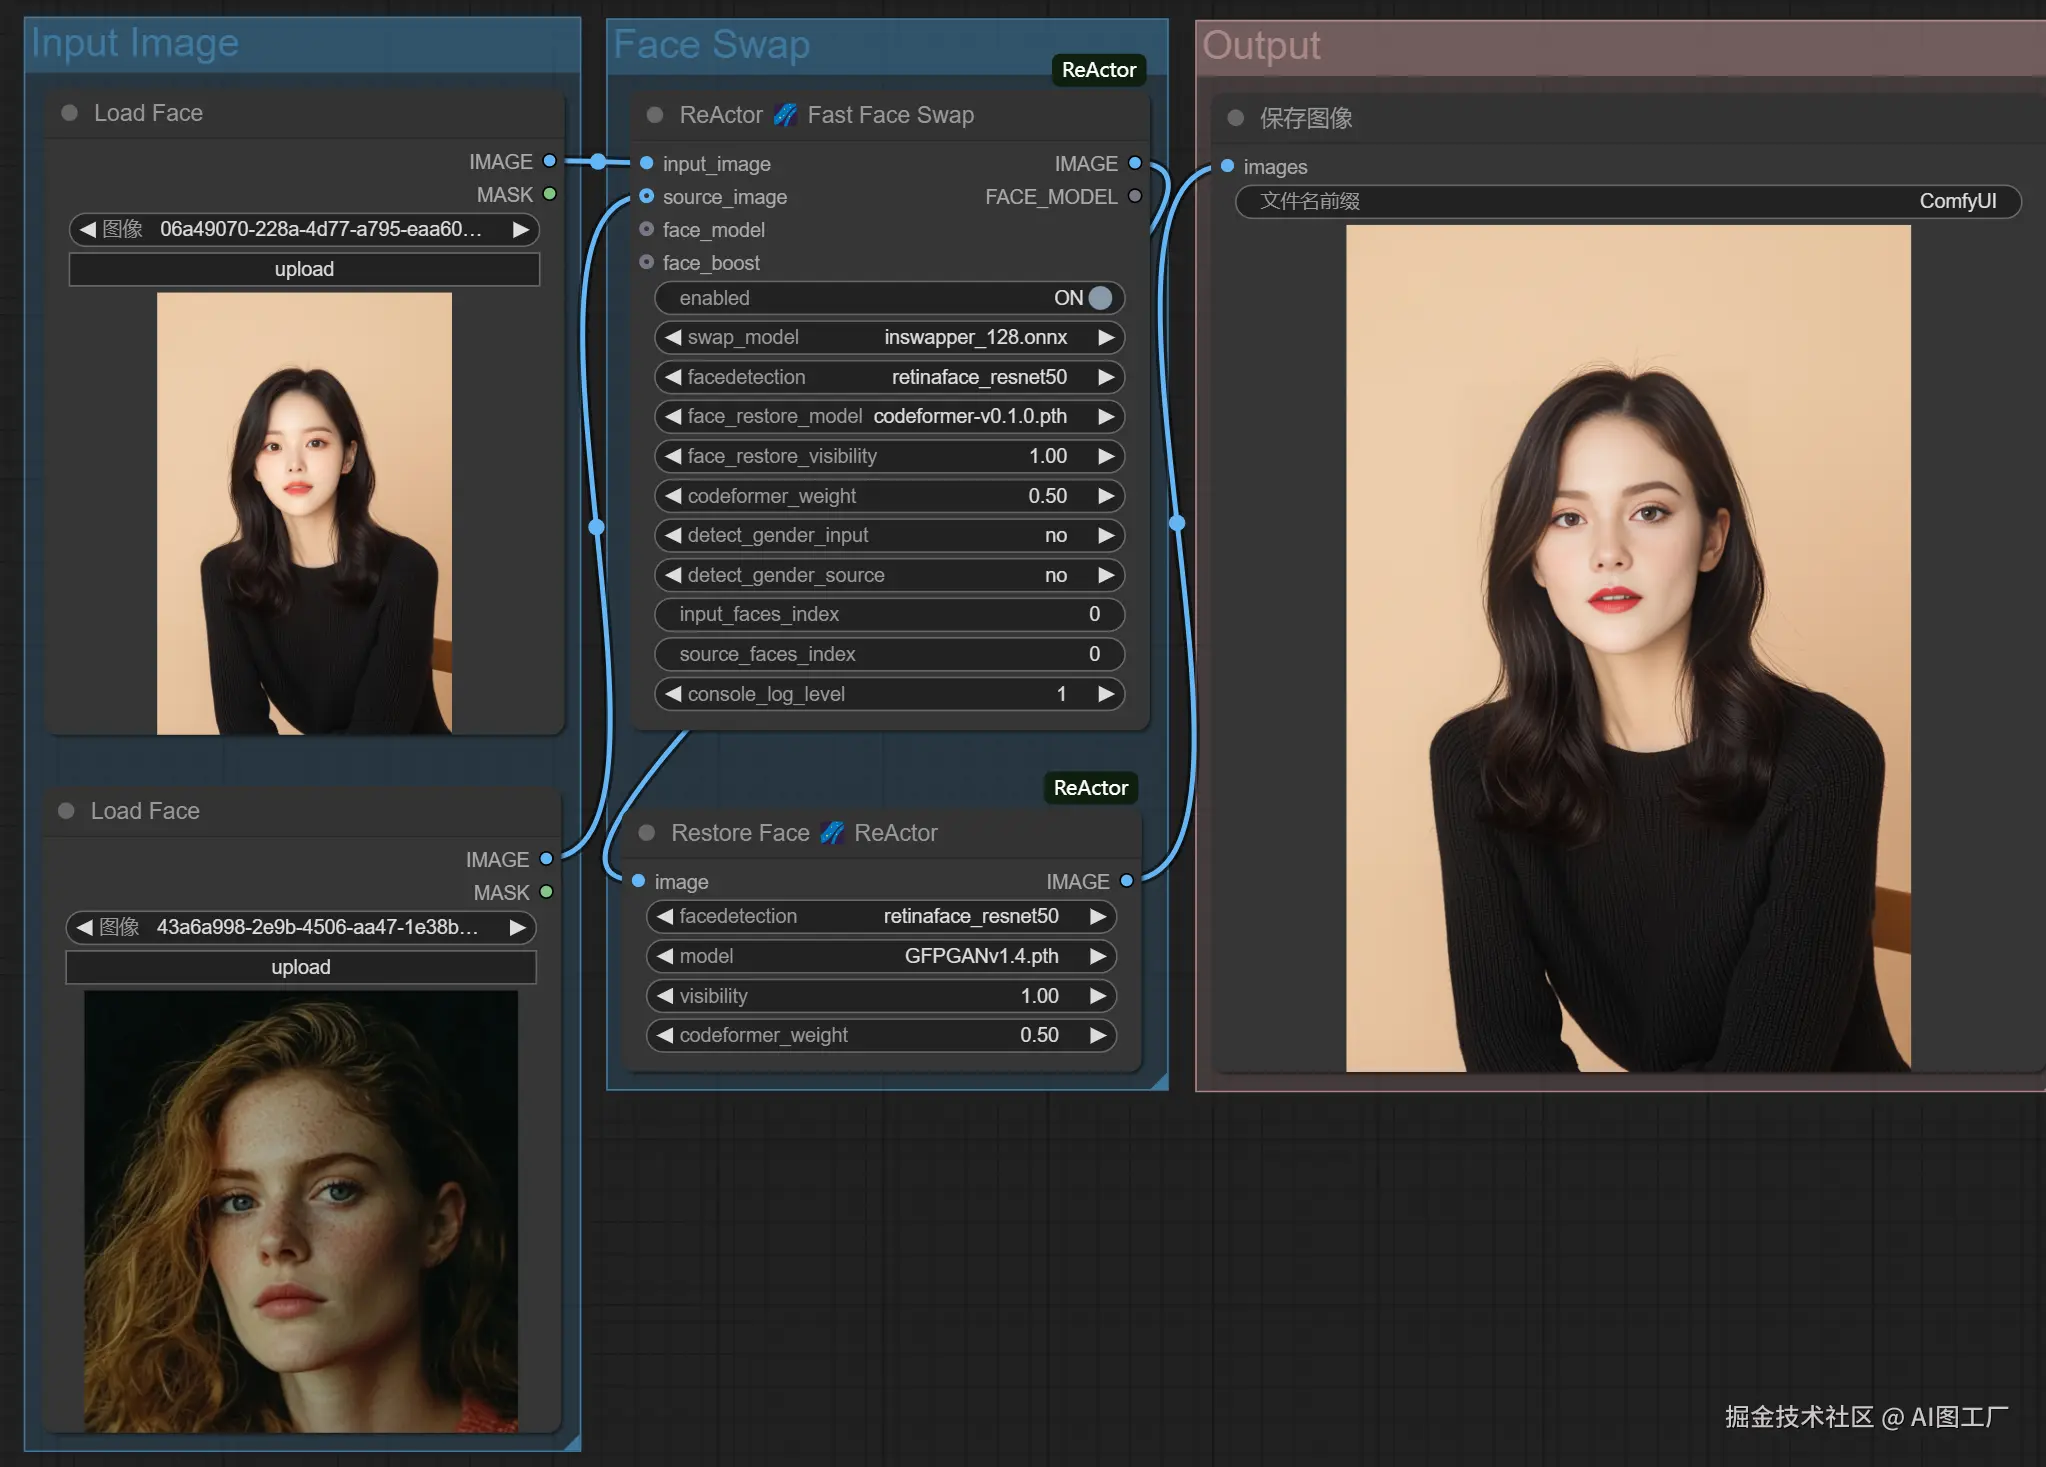The height and width of the screenshot is (1467, 2046).
Task: Click the face_boost input socket
Action: coord(647,262)
